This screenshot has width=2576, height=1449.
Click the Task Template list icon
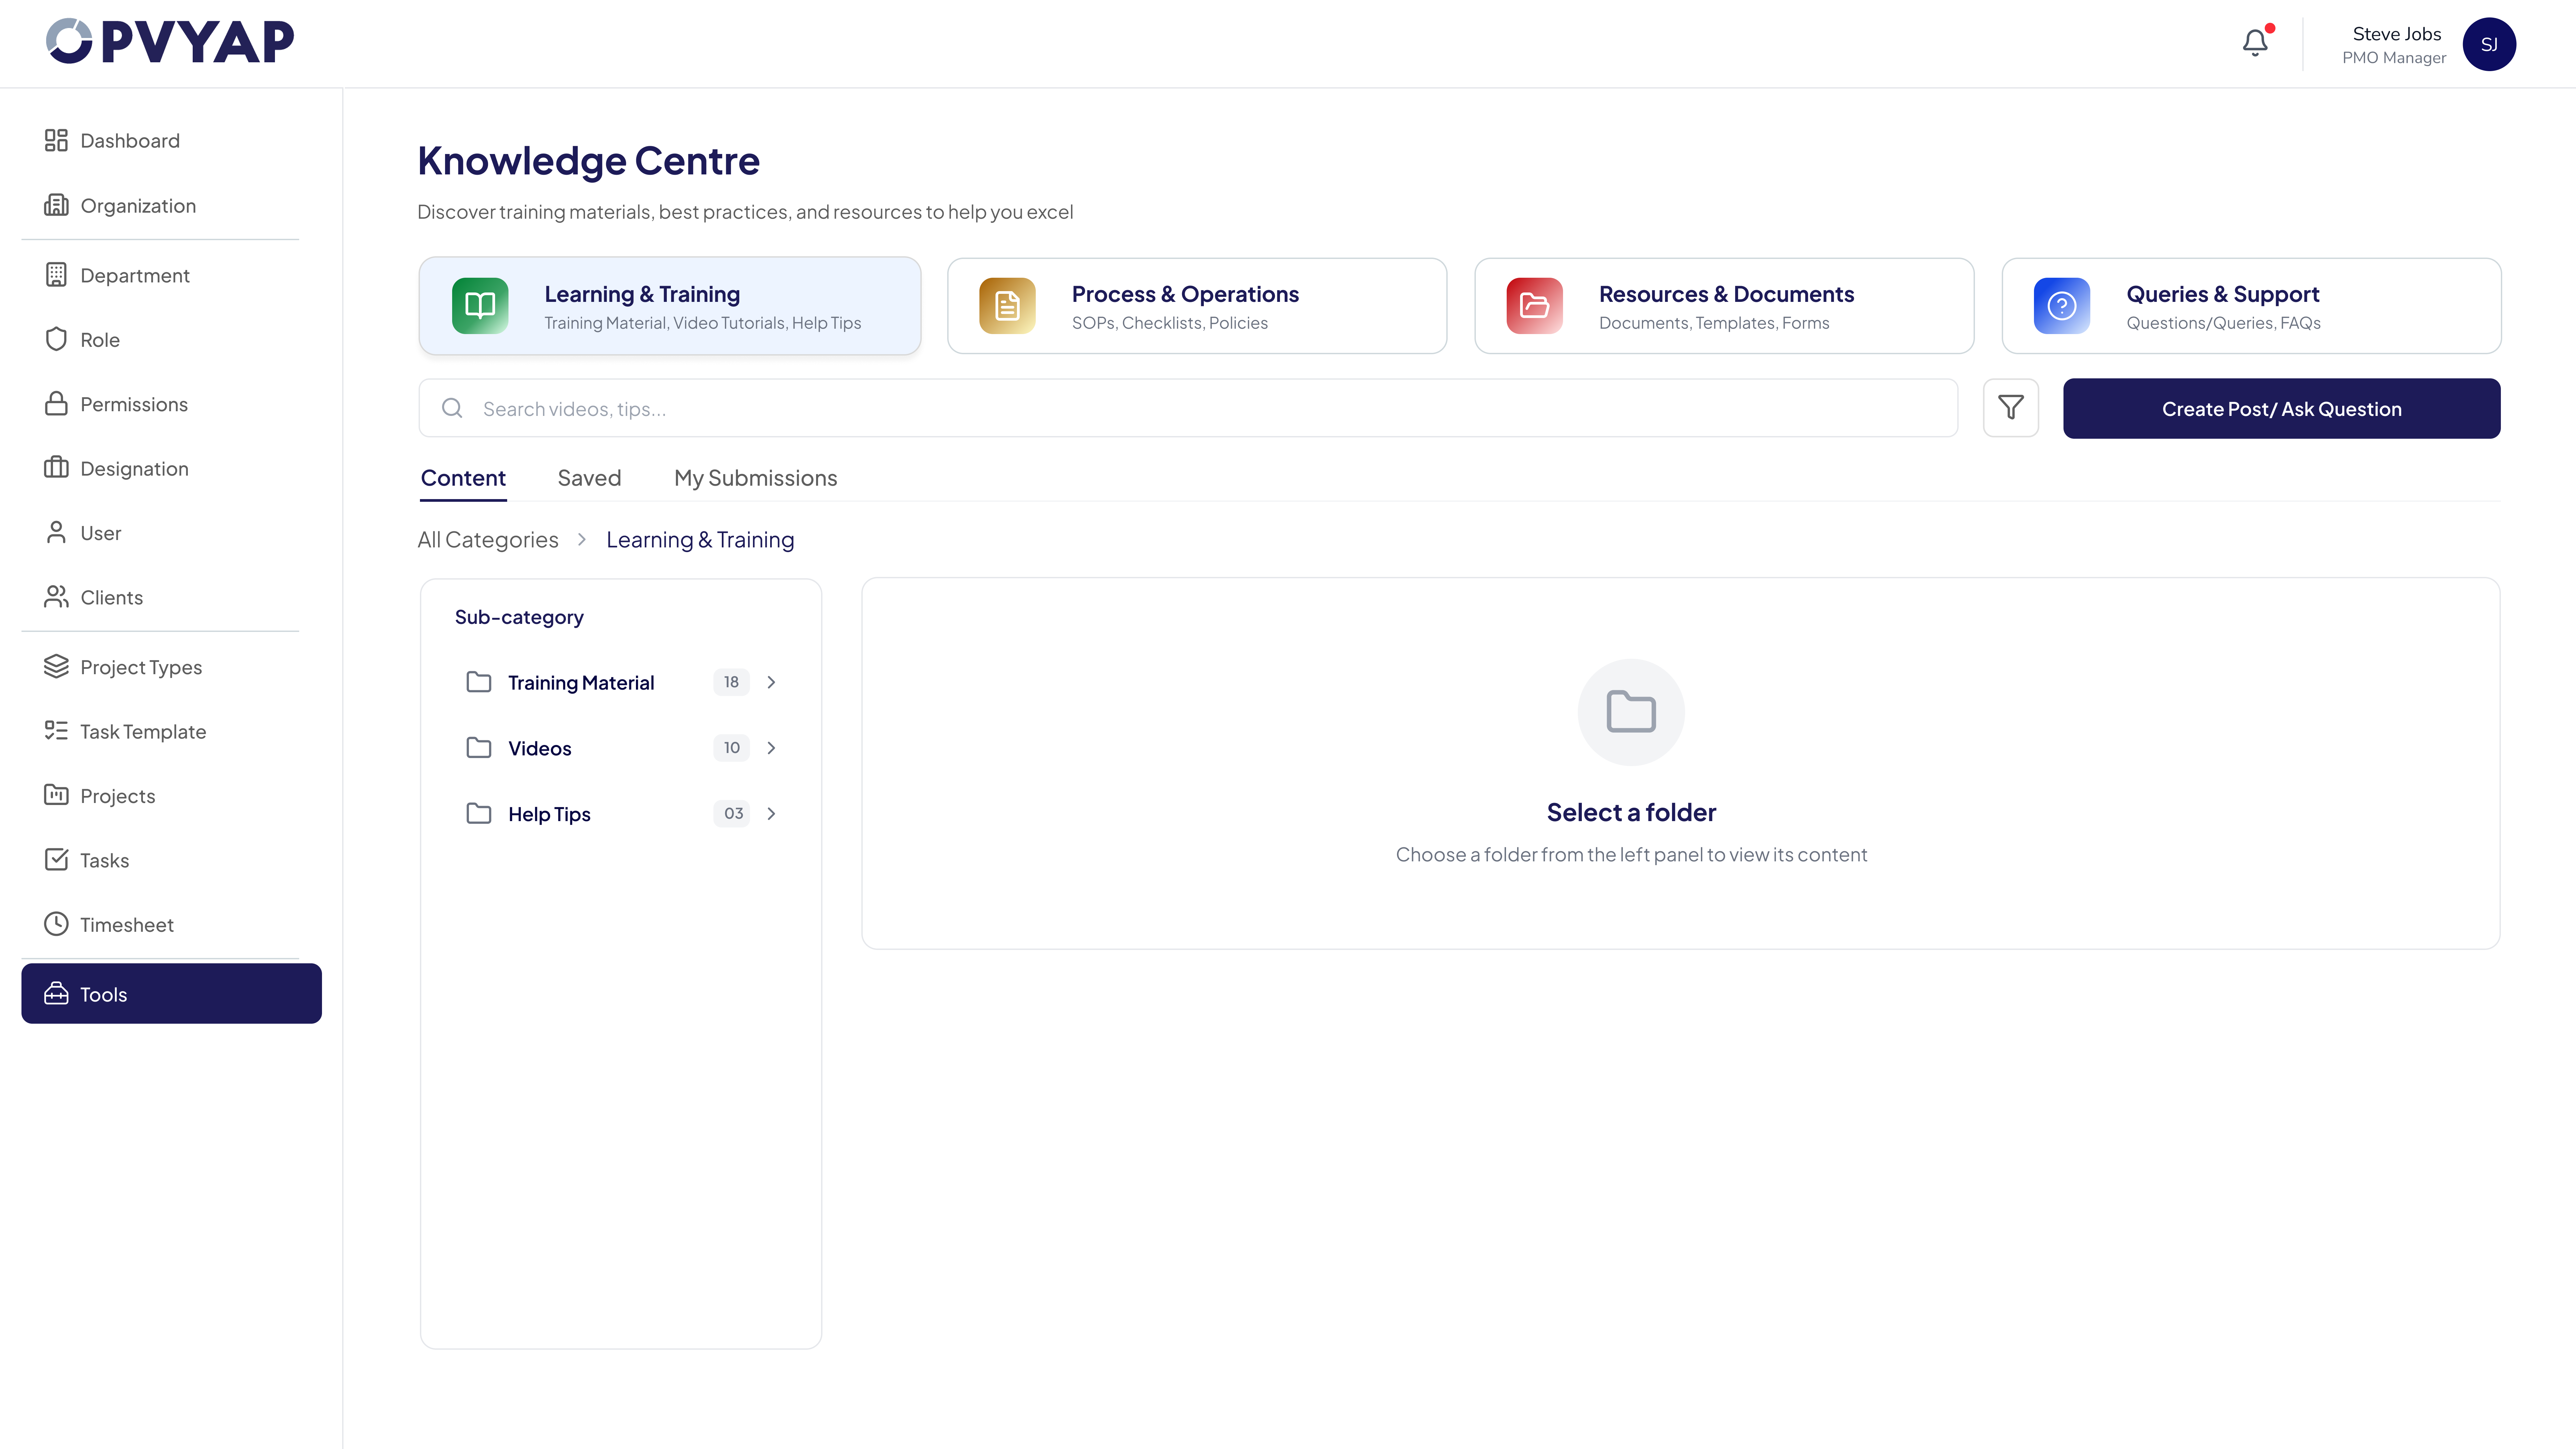(x=56, y=731)
